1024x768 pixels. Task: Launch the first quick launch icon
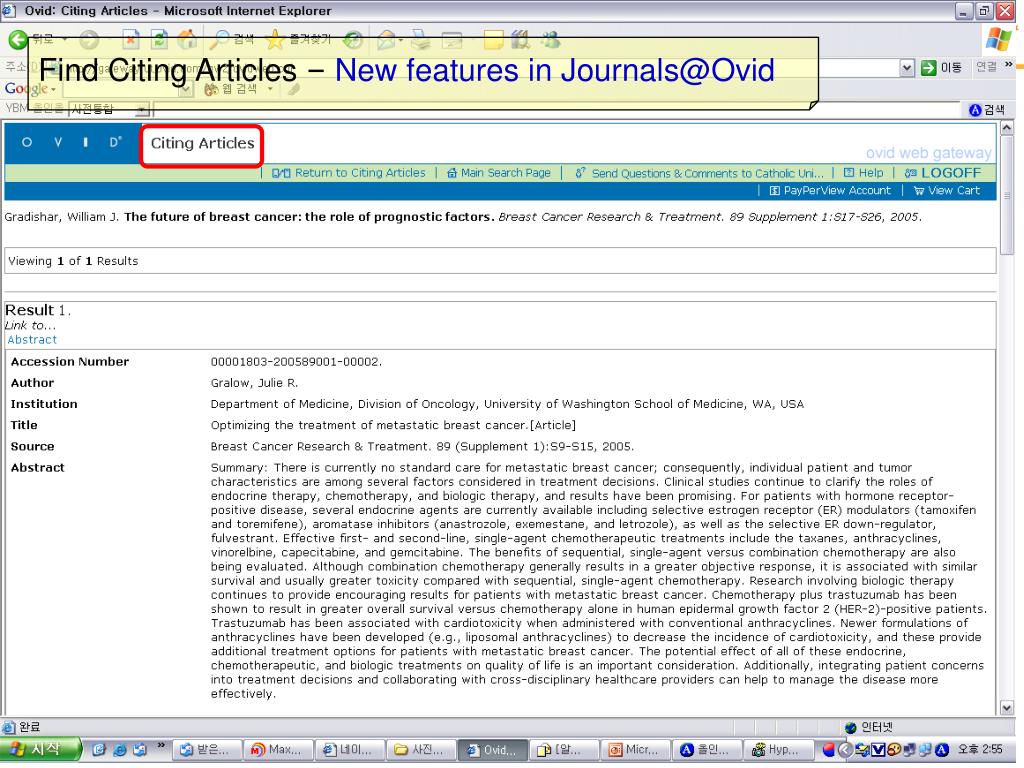click(99, 750)
